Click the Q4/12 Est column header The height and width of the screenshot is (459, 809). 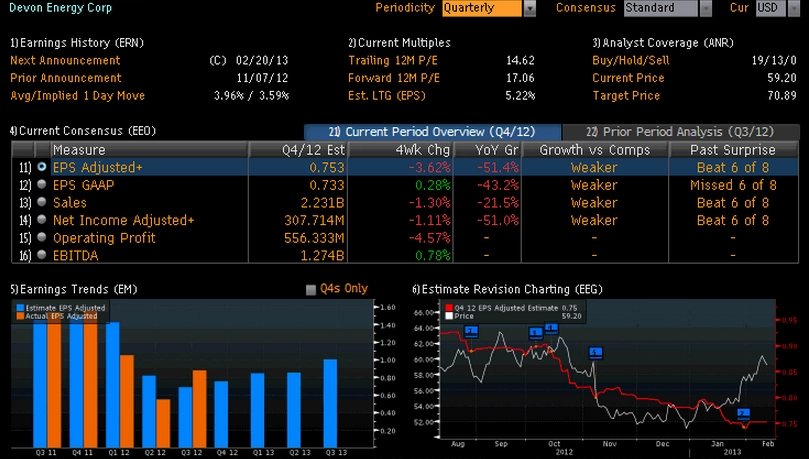tap(298, 150)
